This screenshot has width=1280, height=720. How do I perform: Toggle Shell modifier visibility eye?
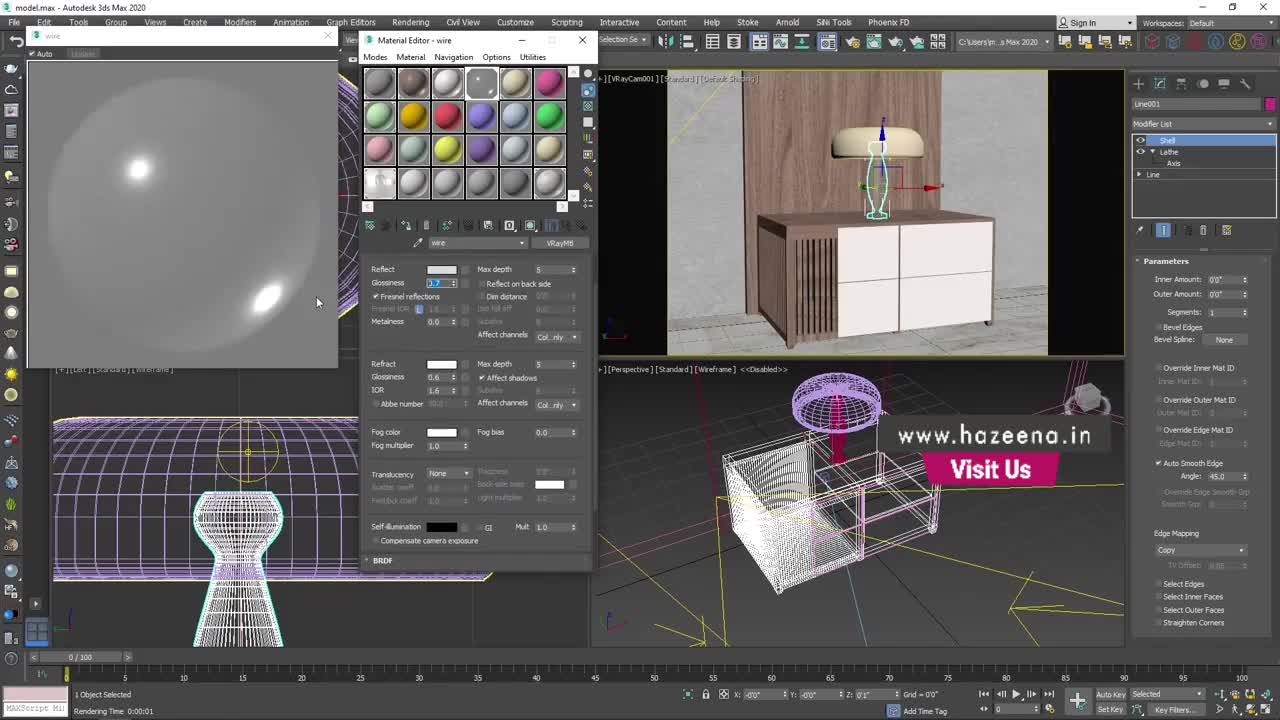[1140, 141]
